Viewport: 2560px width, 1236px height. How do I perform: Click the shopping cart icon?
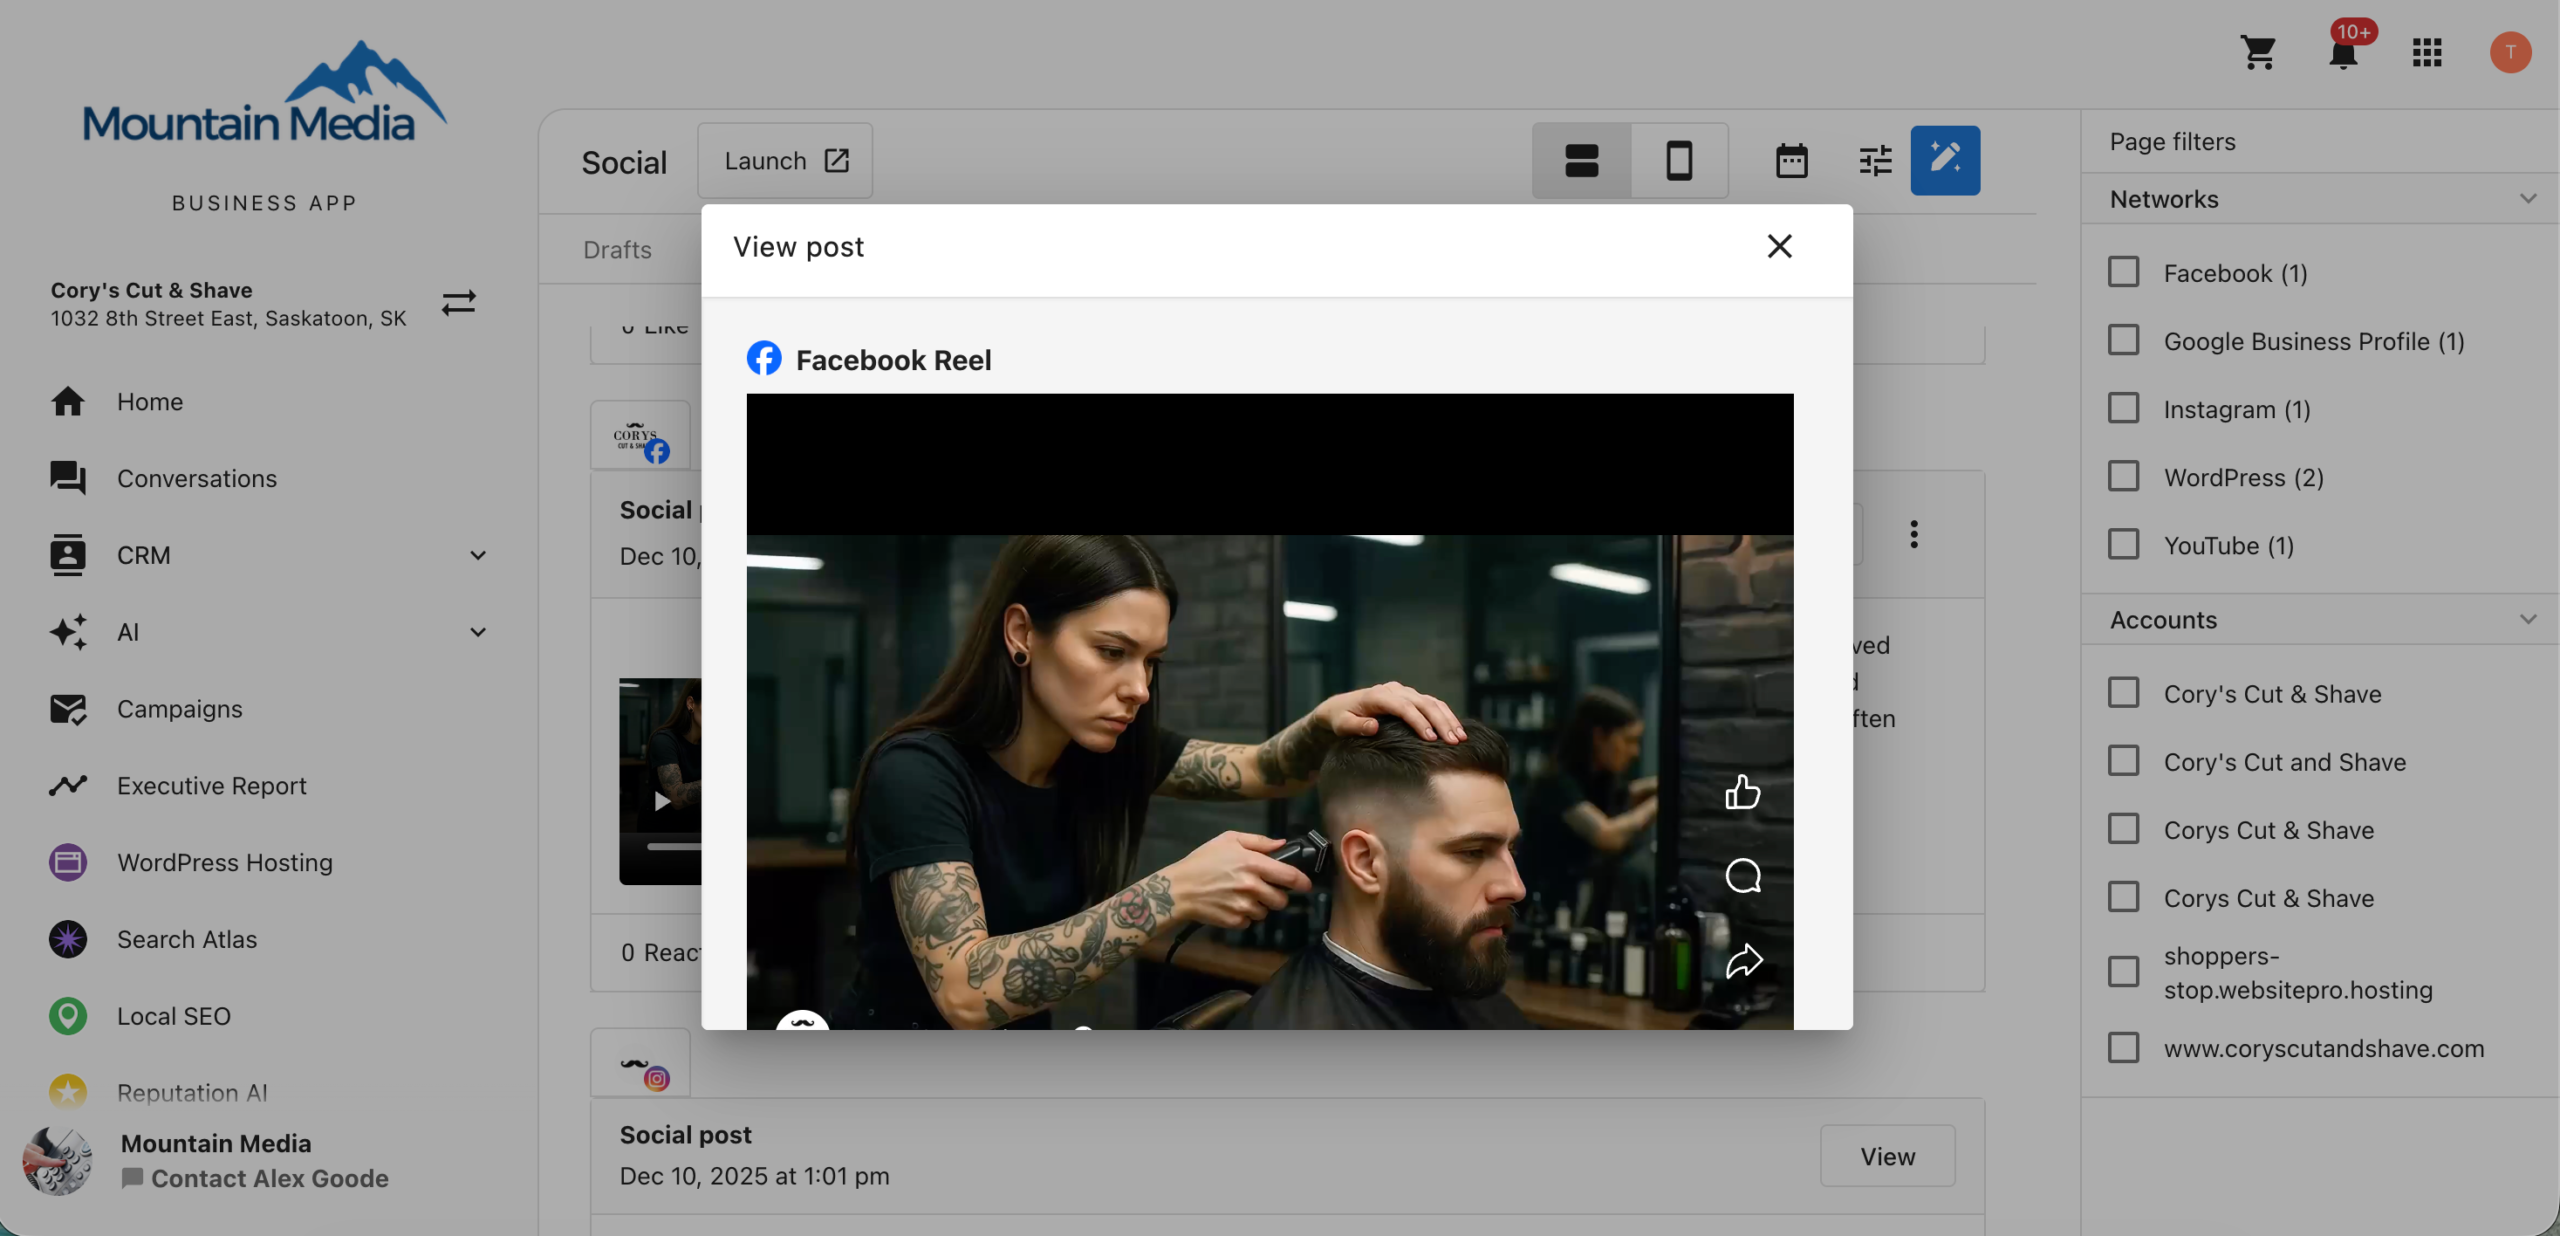click(2258, 52)
